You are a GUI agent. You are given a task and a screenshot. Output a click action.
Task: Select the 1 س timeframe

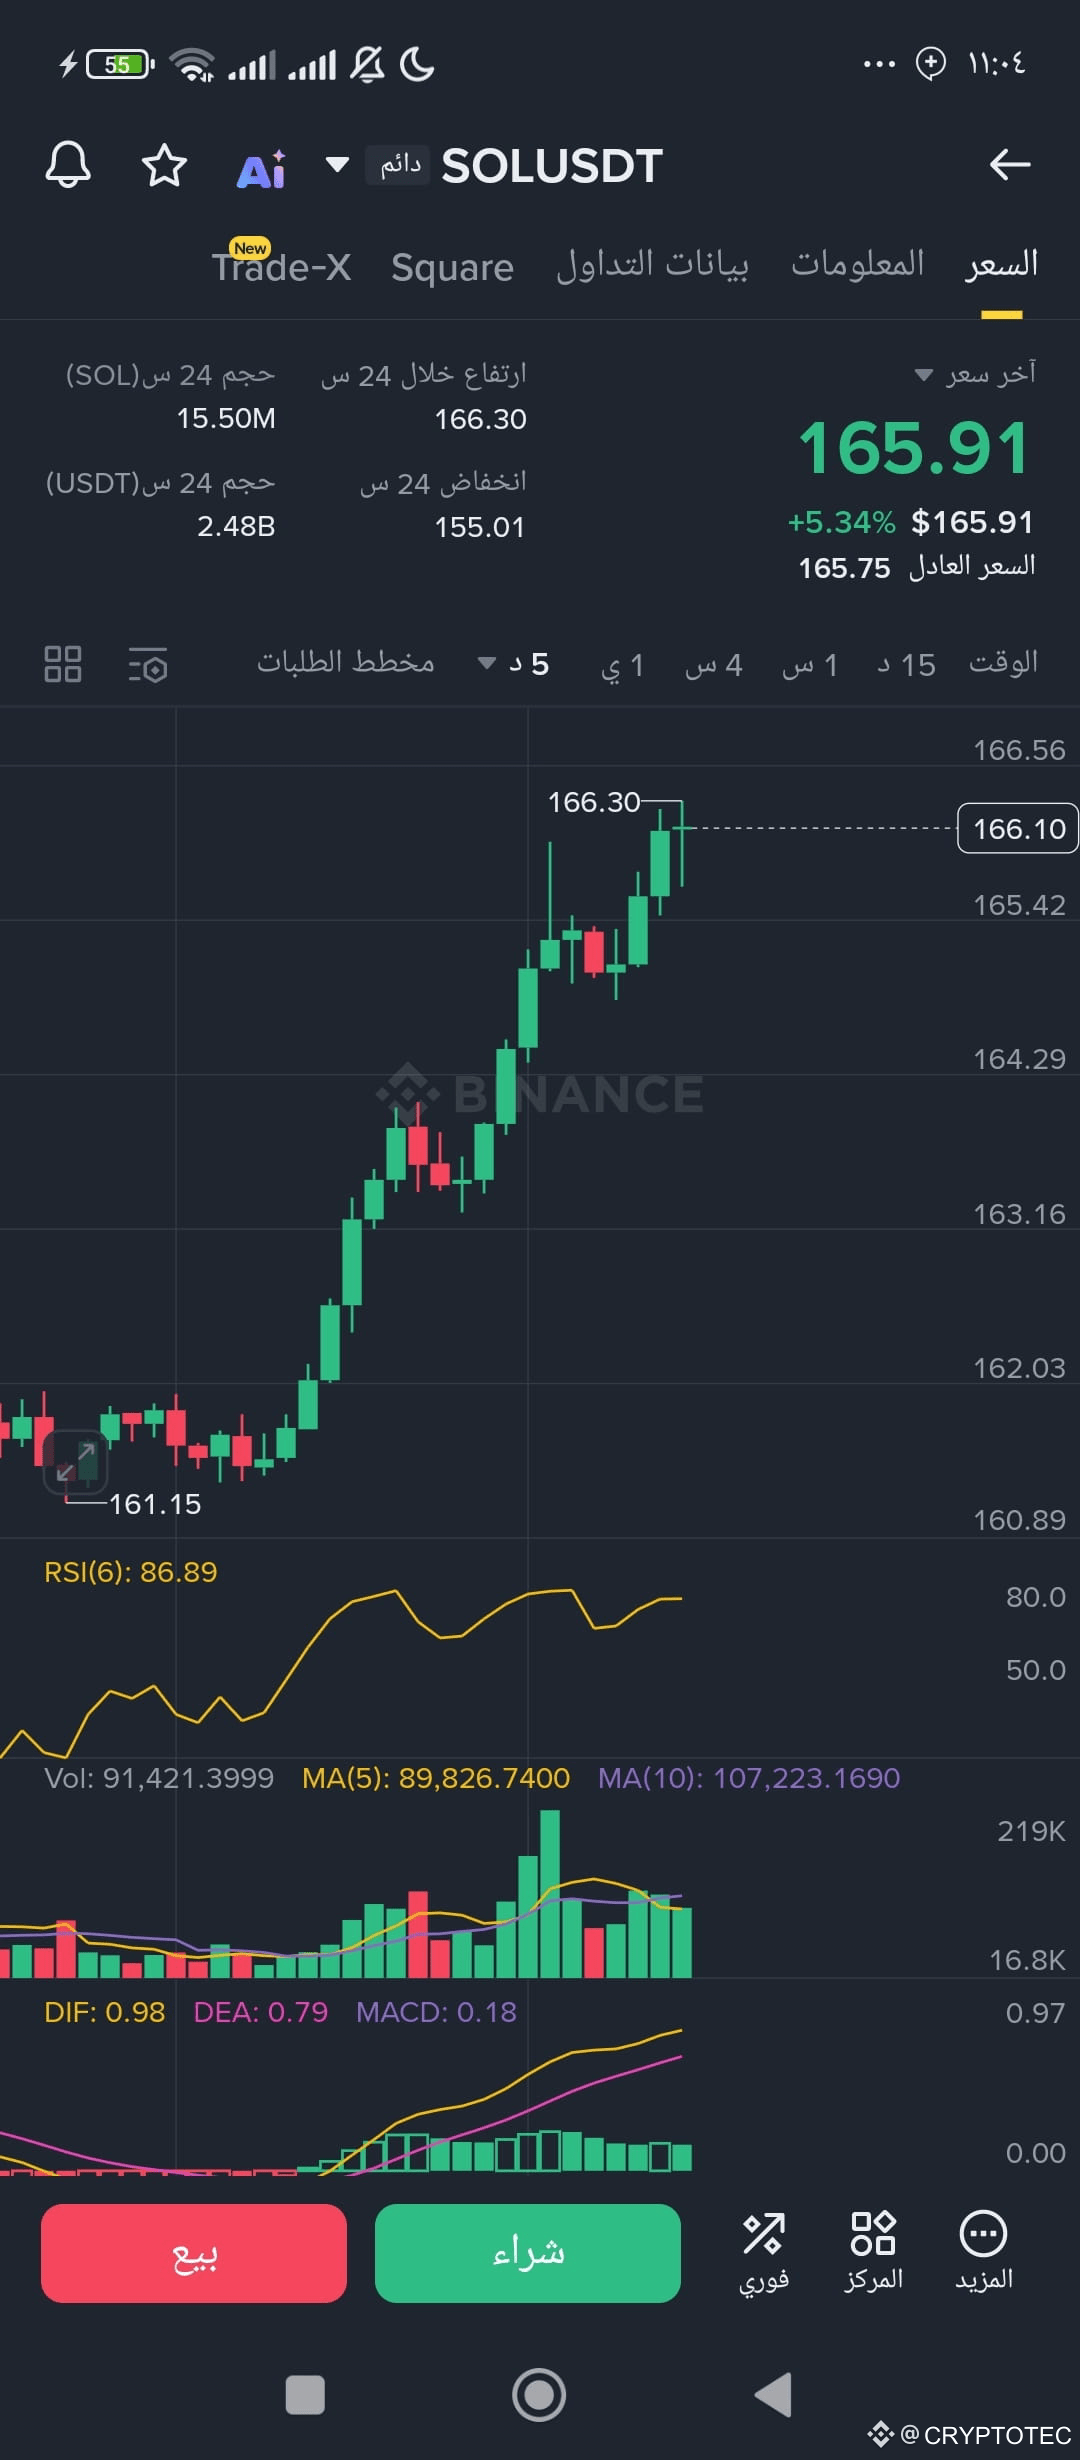(810, 665)
